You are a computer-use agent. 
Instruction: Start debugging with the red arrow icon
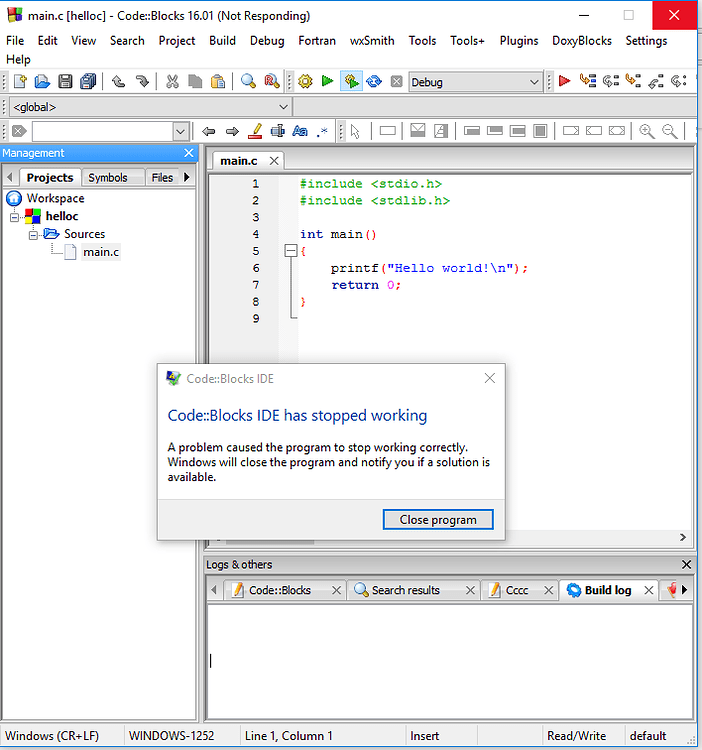(565, 82)
